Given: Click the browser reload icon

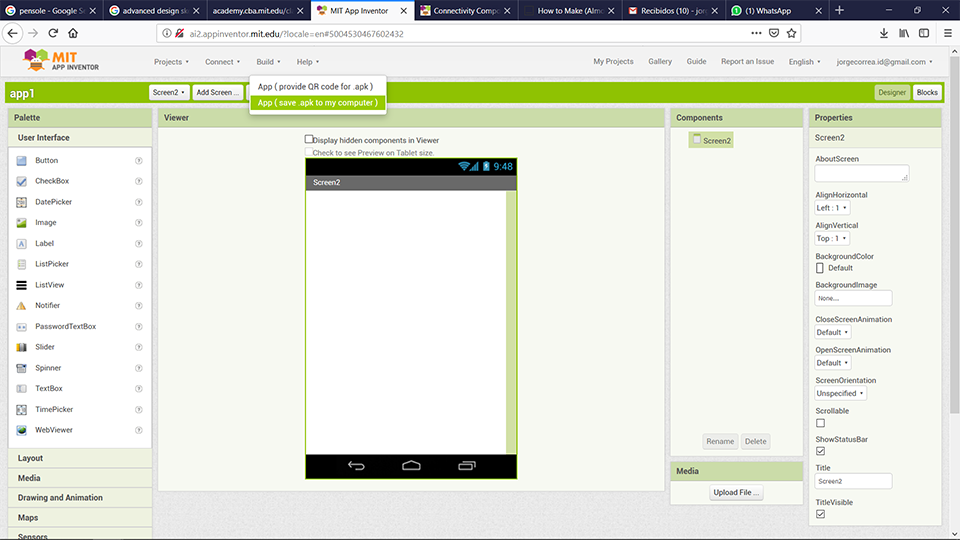Looking at the screenshot, I should (53, 33).
